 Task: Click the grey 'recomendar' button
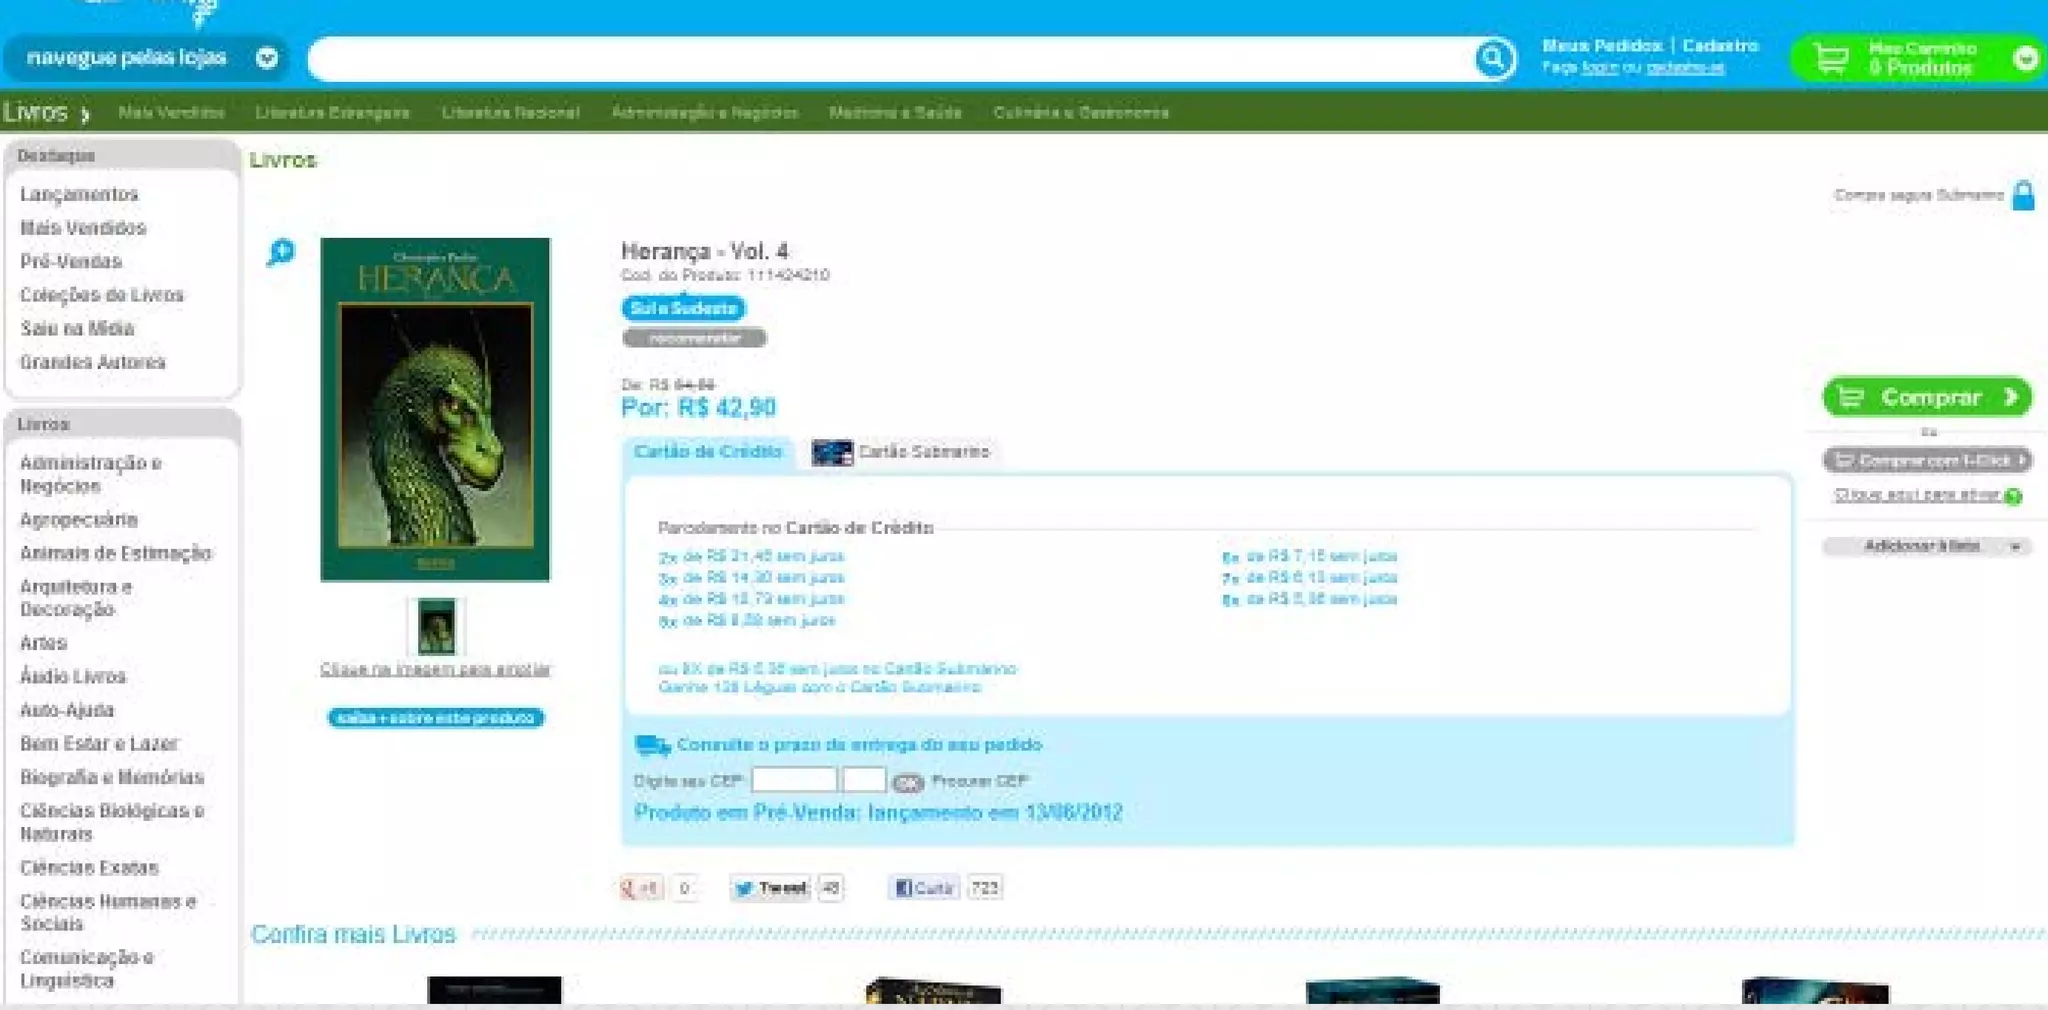tap(694, 338)
